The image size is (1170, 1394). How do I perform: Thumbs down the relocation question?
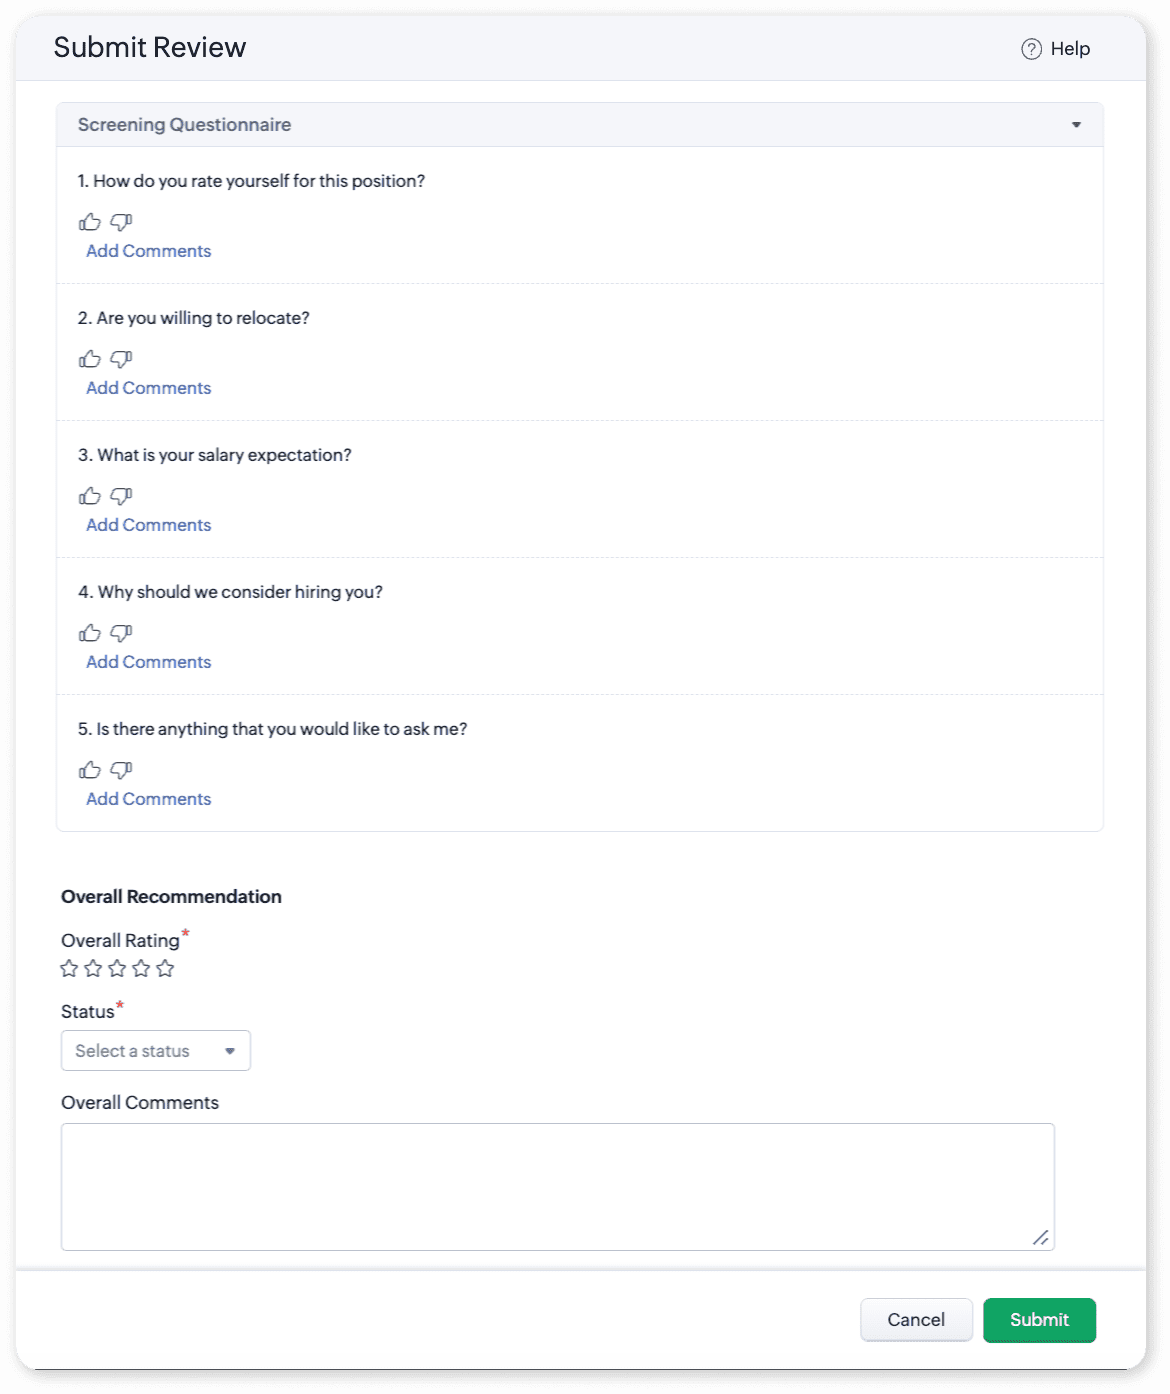(x=121, y=359)
